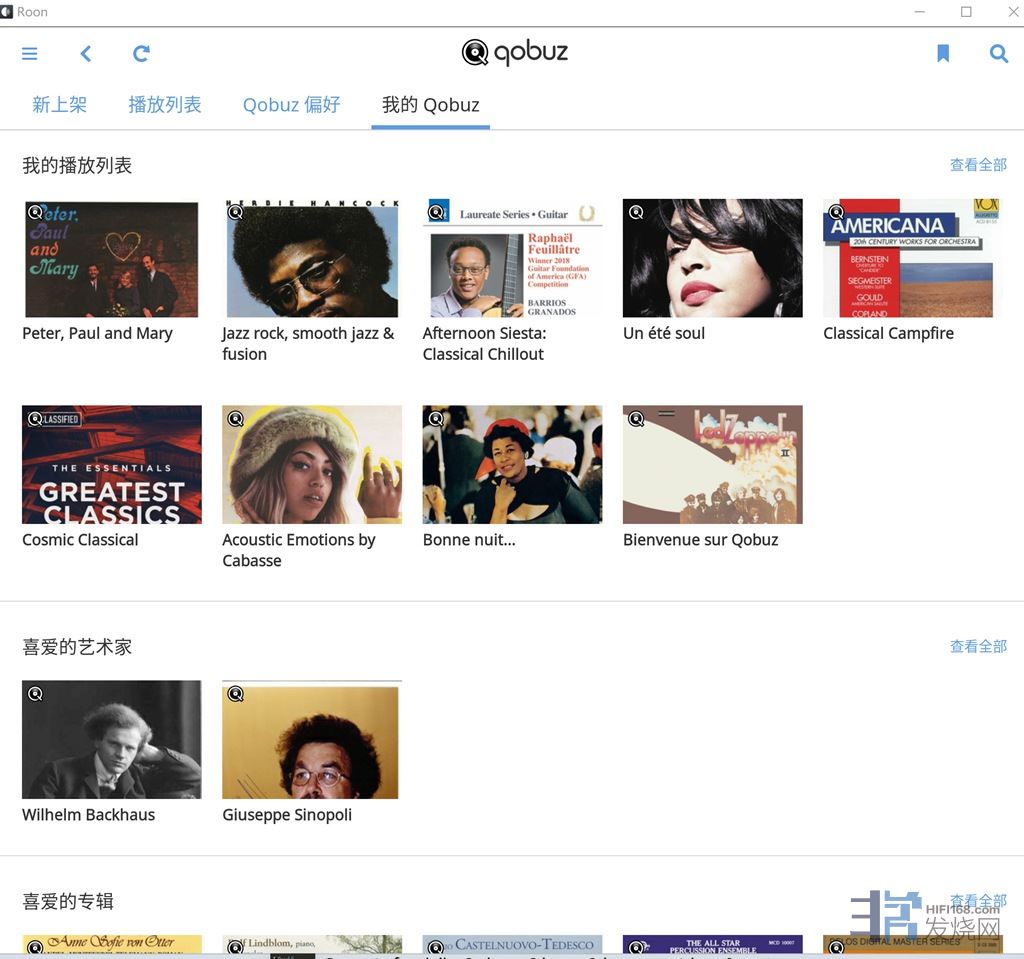Open search with the magnifier icon
Viewport: 1024px width, 959px height.
pyautogui.click(x=998, y=54)
